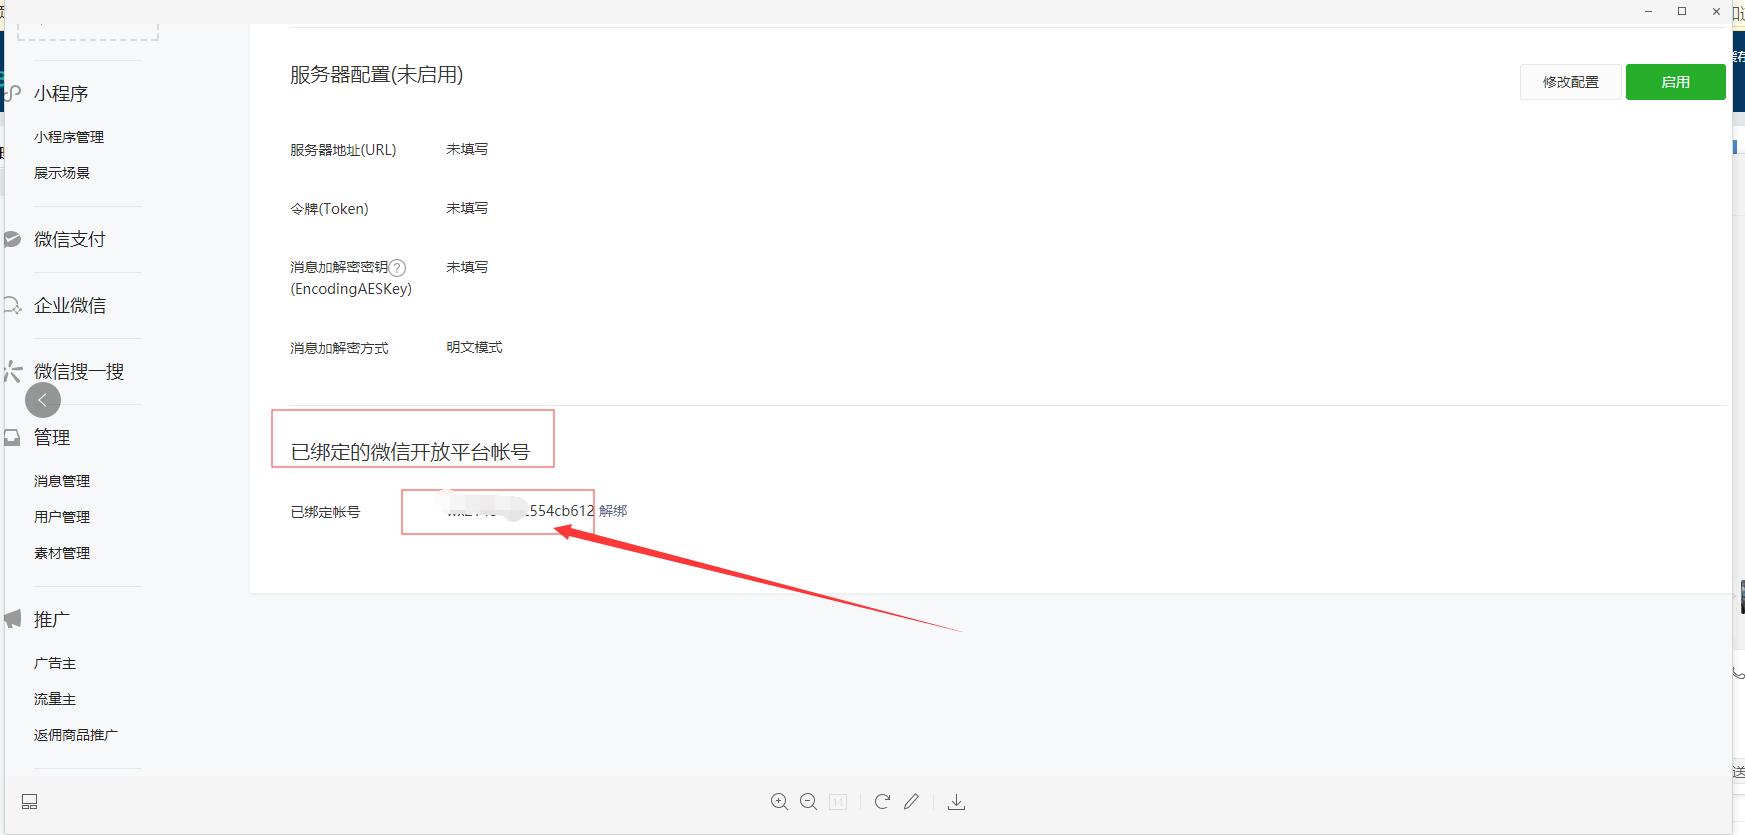Open 展示场景 menu item

[x=62, y=173]
